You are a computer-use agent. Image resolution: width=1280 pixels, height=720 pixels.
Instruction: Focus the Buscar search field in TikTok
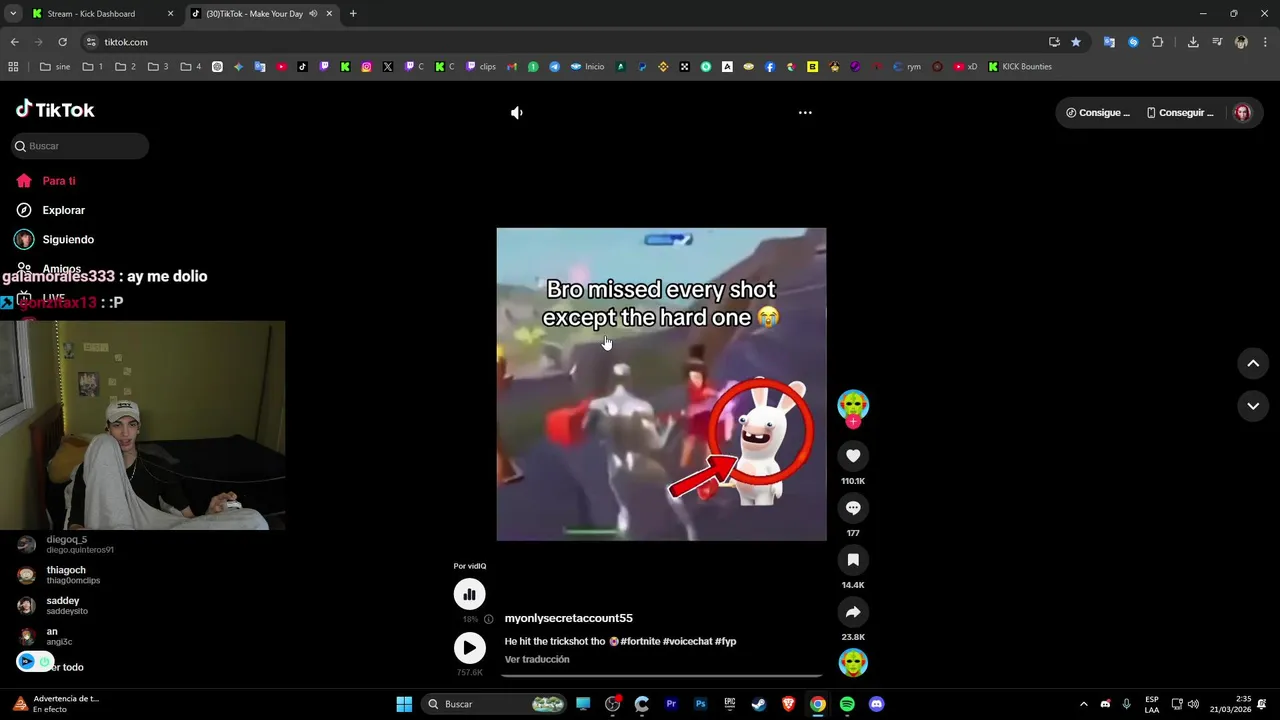click(80, 146)
